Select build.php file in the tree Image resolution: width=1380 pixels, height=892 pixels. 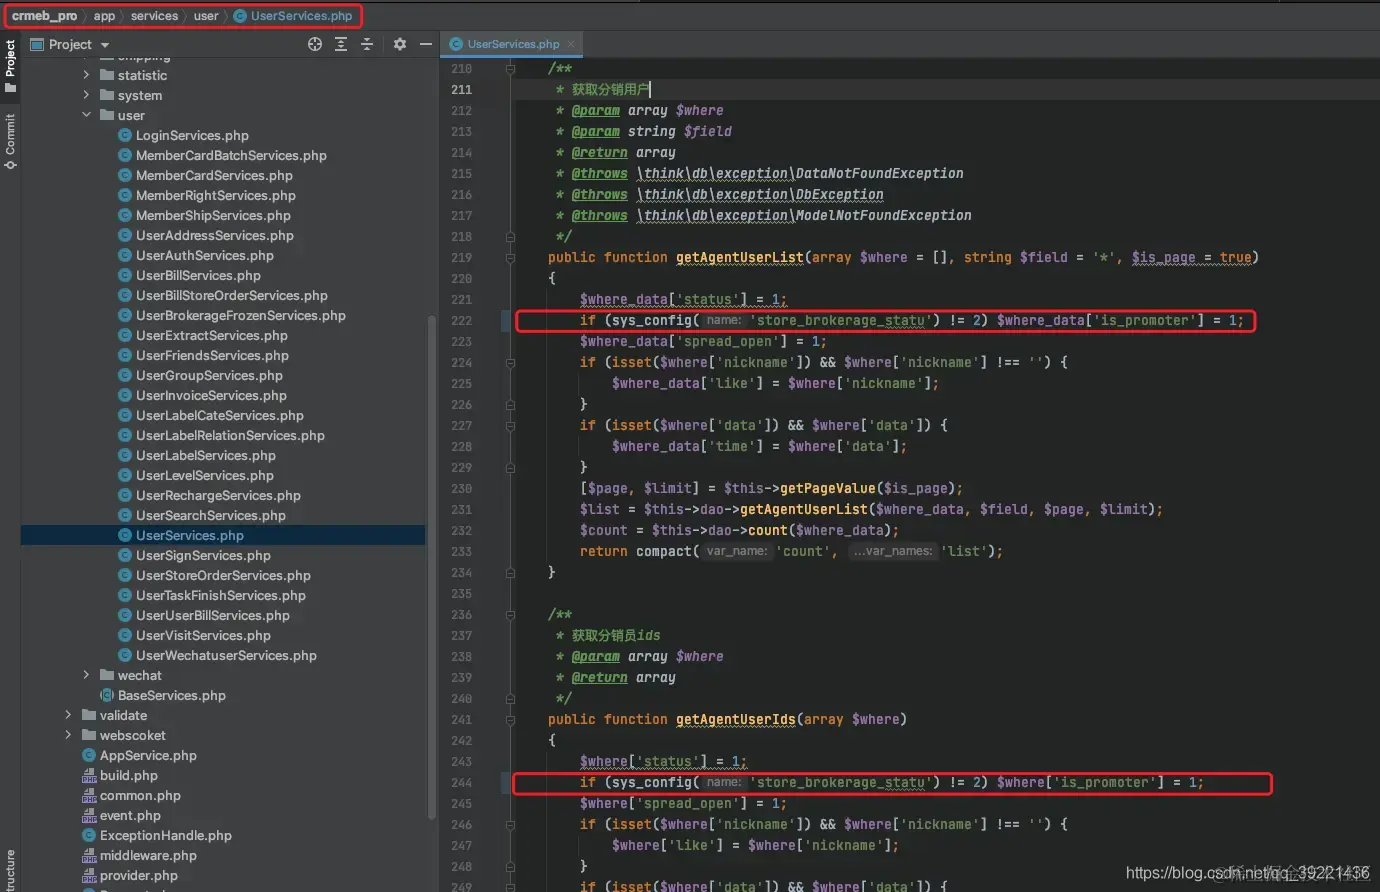(129, 775)
